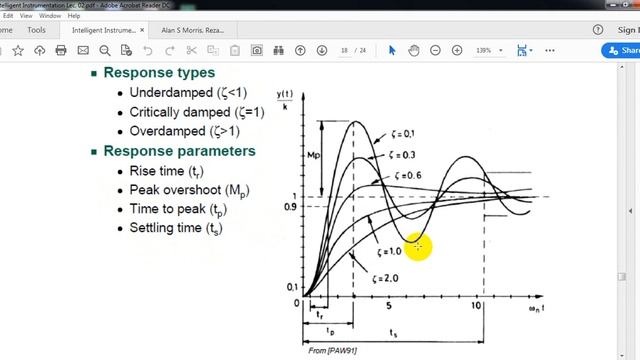Choose the selection arrow tool
This screenshot has height=360, width=640.
tap(392, 51)
